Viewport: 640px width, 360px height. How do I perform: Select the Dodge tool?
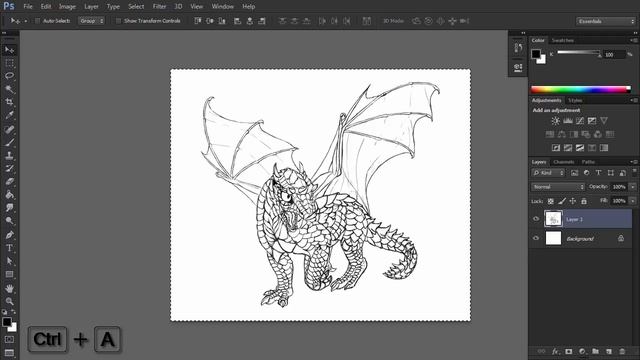click(x=9, y=221)
